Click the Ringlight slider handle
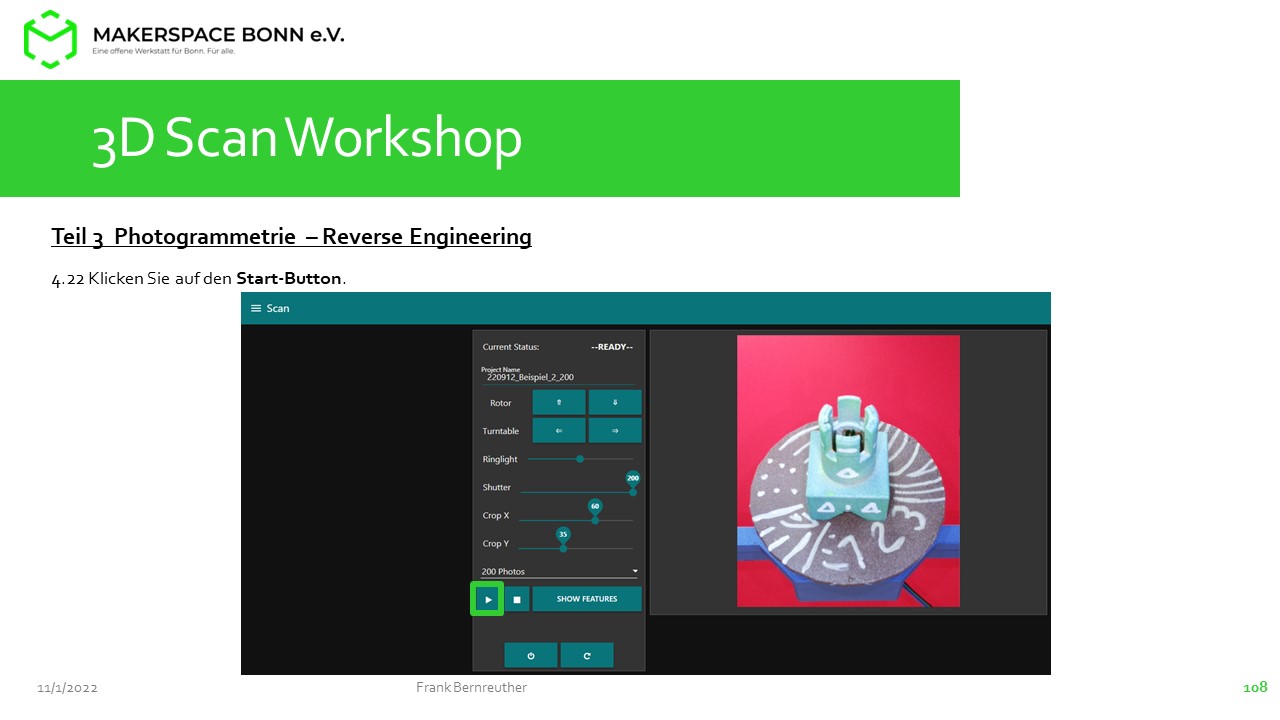1280x720 pixels. pyautogui.click(x=580, y=459)
